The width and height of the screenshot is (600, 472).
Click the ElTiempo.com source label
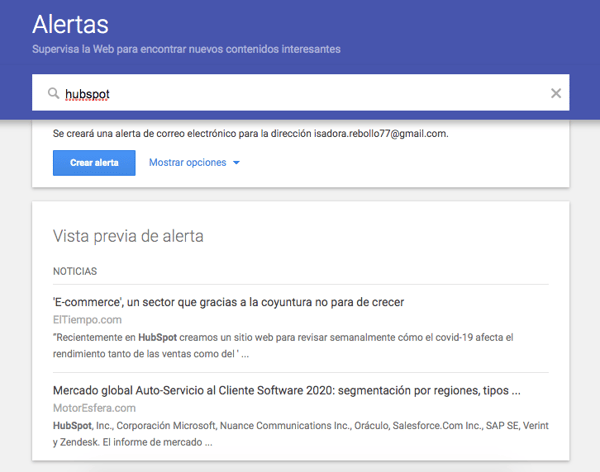[87, 320]
